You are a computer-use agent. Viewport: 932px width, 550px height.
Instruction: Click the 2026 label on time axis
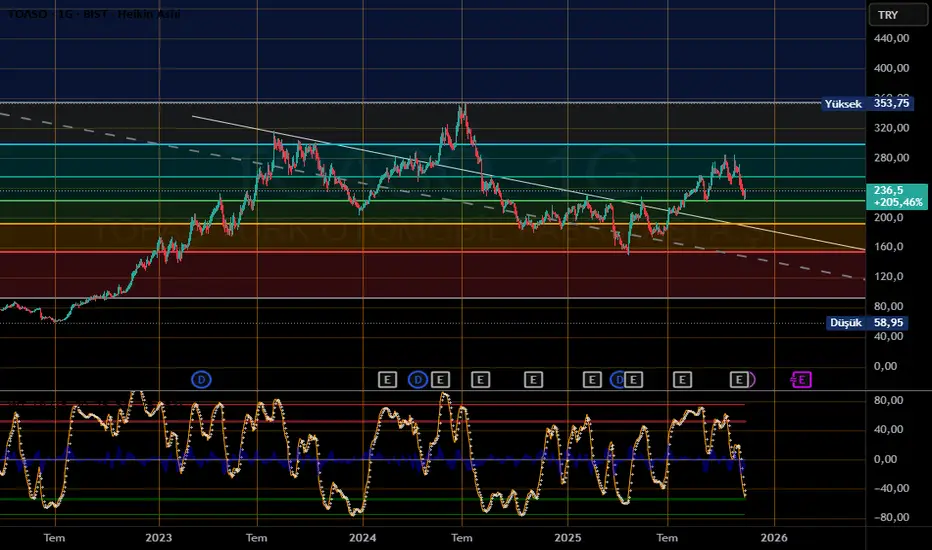(x=773, y=536)
